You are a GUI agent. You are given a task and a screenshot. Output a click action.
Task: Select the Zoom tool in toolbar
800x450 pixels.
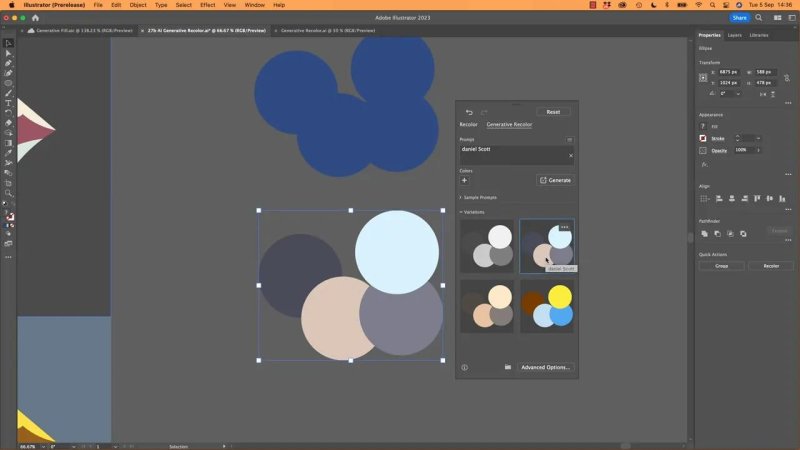point(8,193)
